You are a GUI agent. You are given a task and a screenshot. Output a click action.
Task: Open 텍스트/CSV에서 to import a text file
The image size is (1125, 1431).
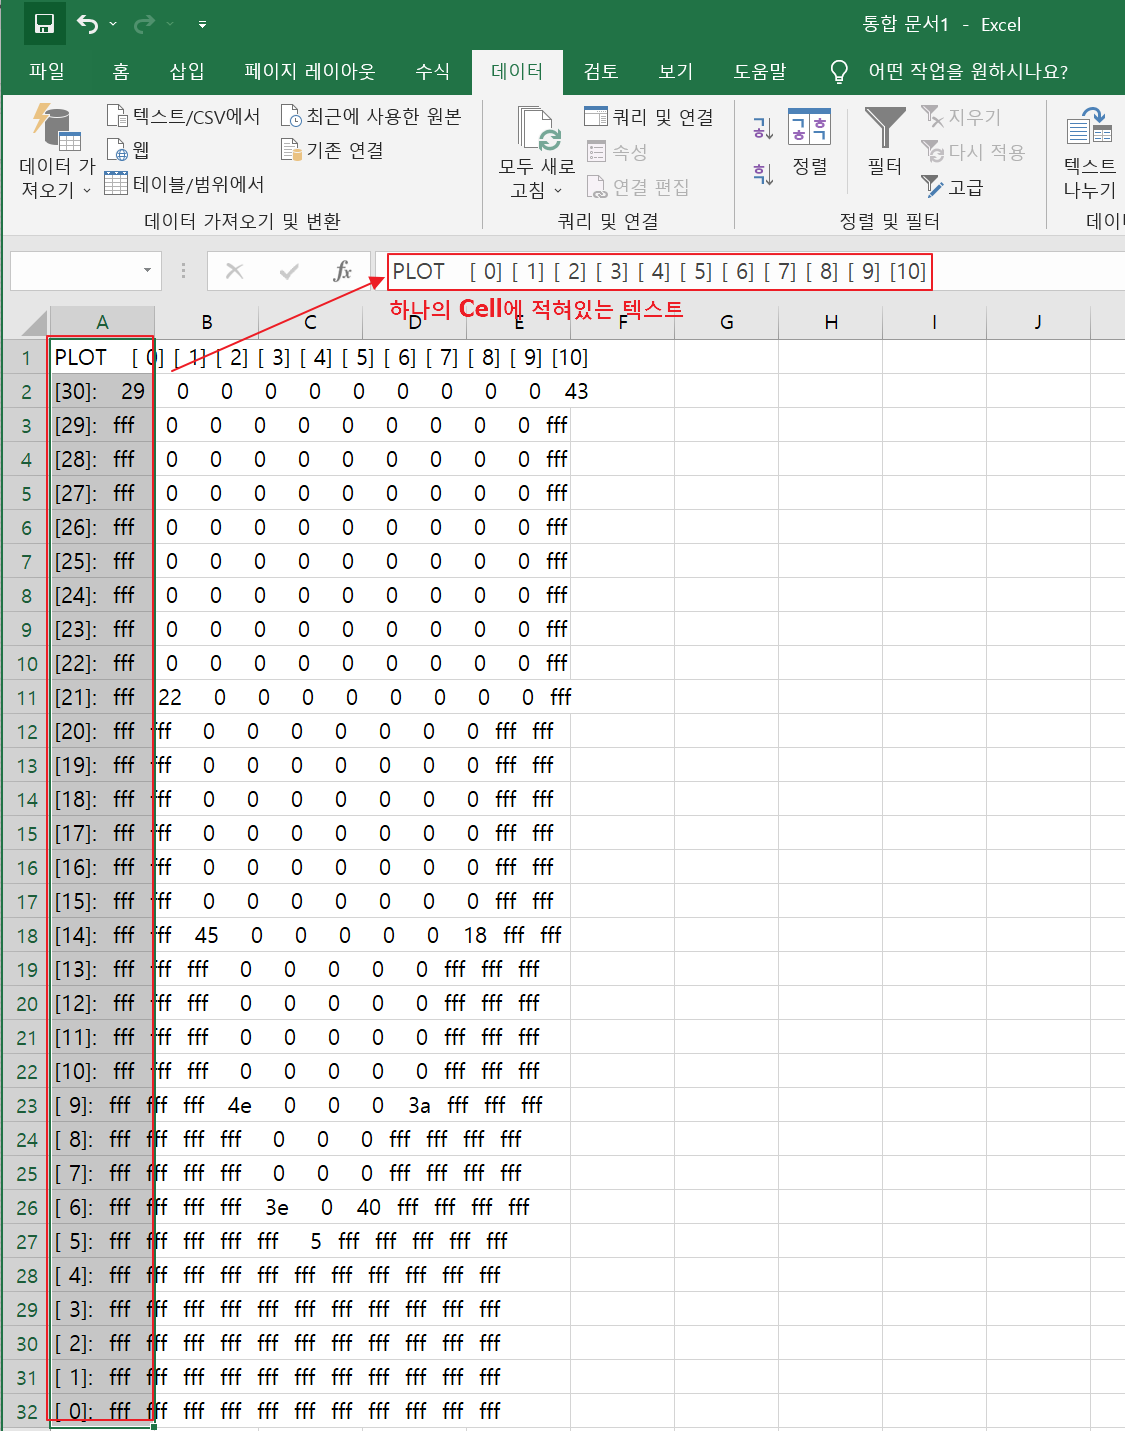[183, 115]
